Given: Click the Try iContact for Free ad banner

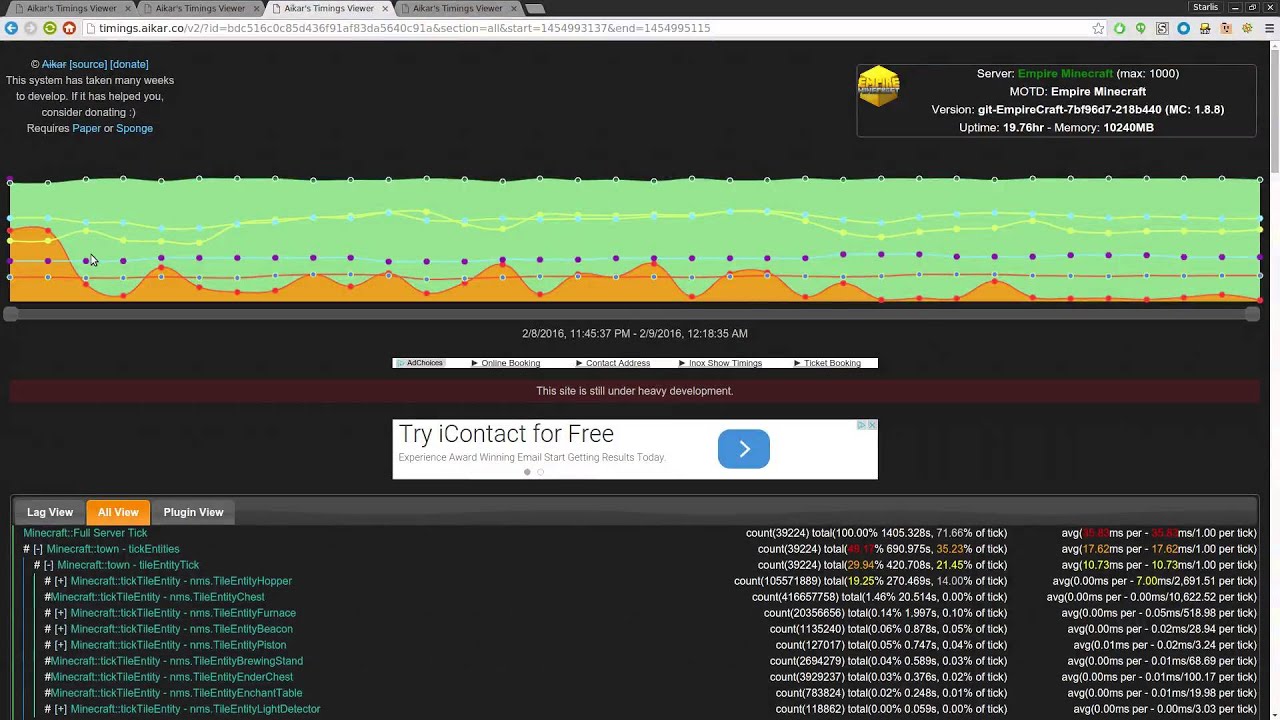Looking at the screenshot, I should (x=635, y=449).
